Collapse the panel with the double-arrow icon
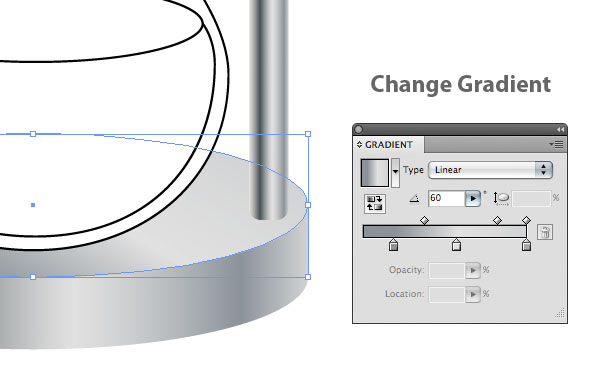Viewport: 600px width, 368px height. (x=560, y=130)
